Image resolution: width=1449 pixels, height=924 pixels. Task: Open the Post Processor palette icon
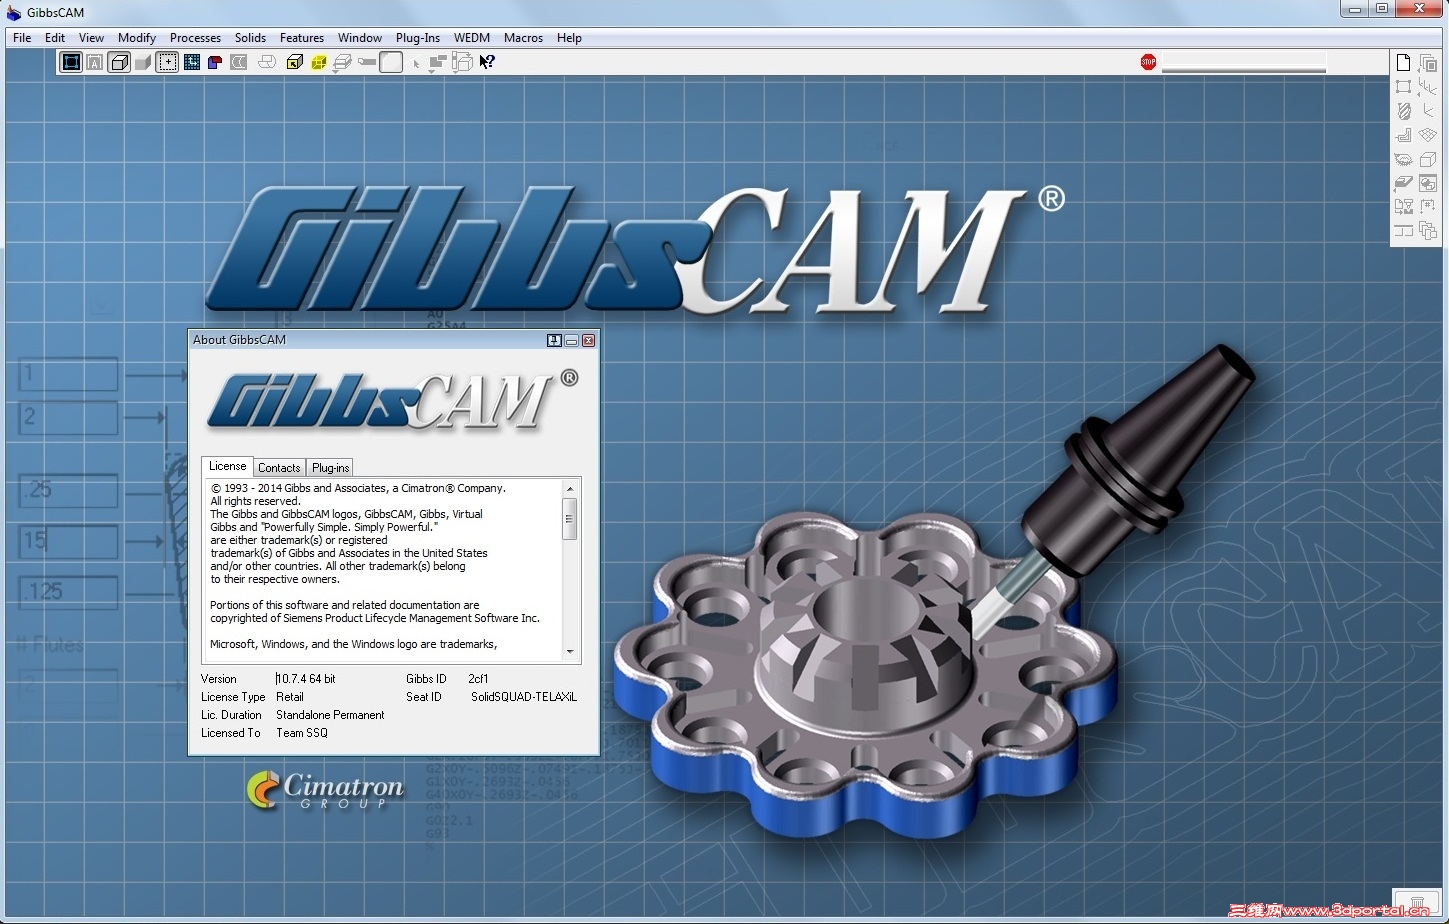click(1403, 206)
